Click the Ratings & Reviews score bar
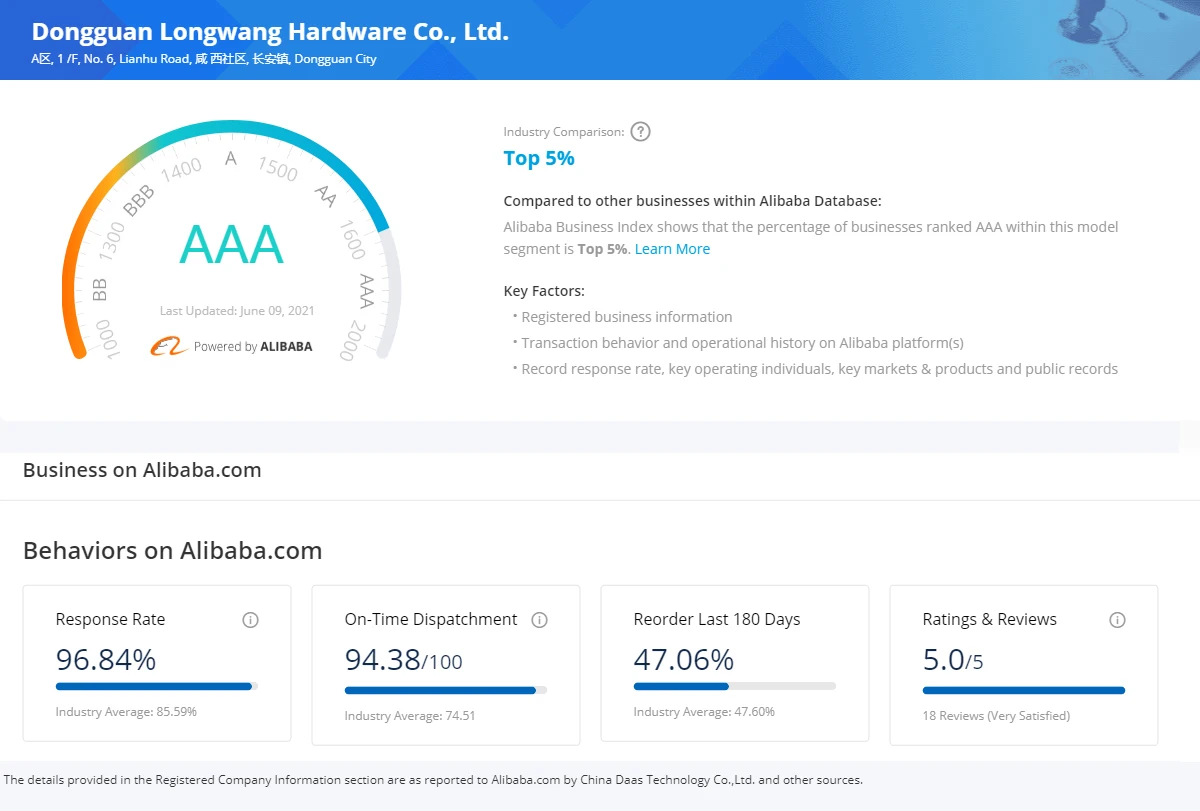The height and width of the screenshot is (811, 1200). click(1024, 690)
